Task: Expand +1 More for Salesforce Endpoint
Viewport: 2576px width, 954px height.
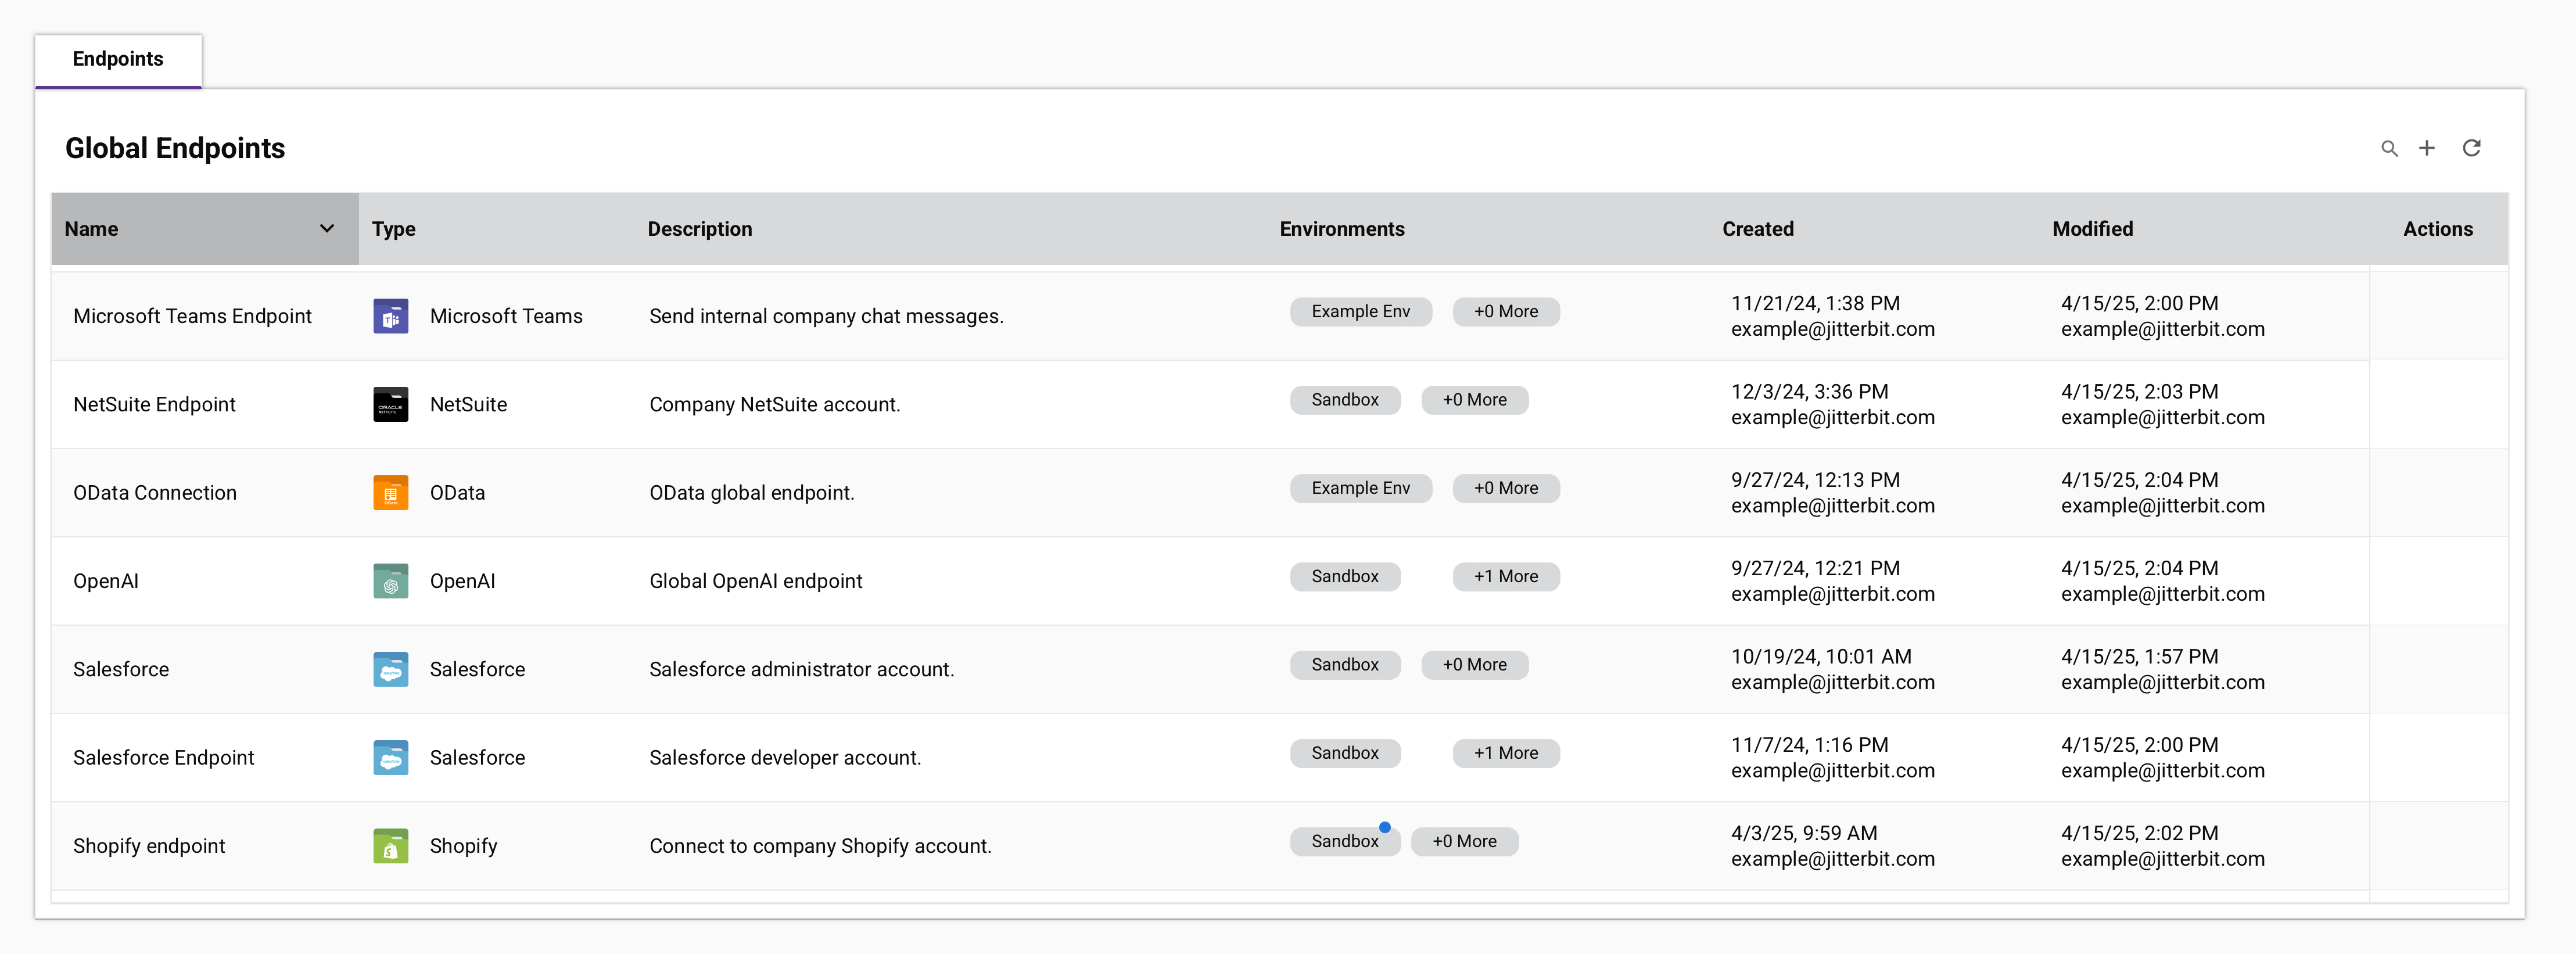Action: pos(1505,753)
